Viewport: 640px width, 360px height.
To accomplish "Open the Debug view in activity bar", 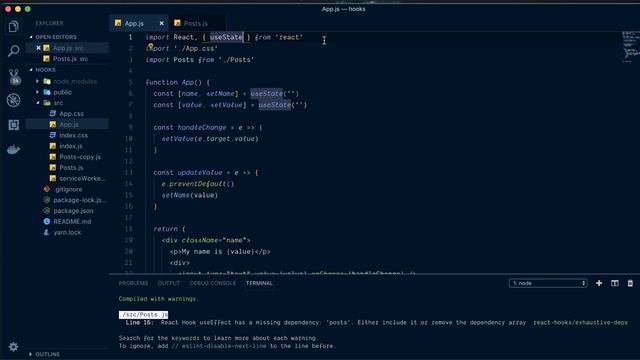I will pos(13,100).
